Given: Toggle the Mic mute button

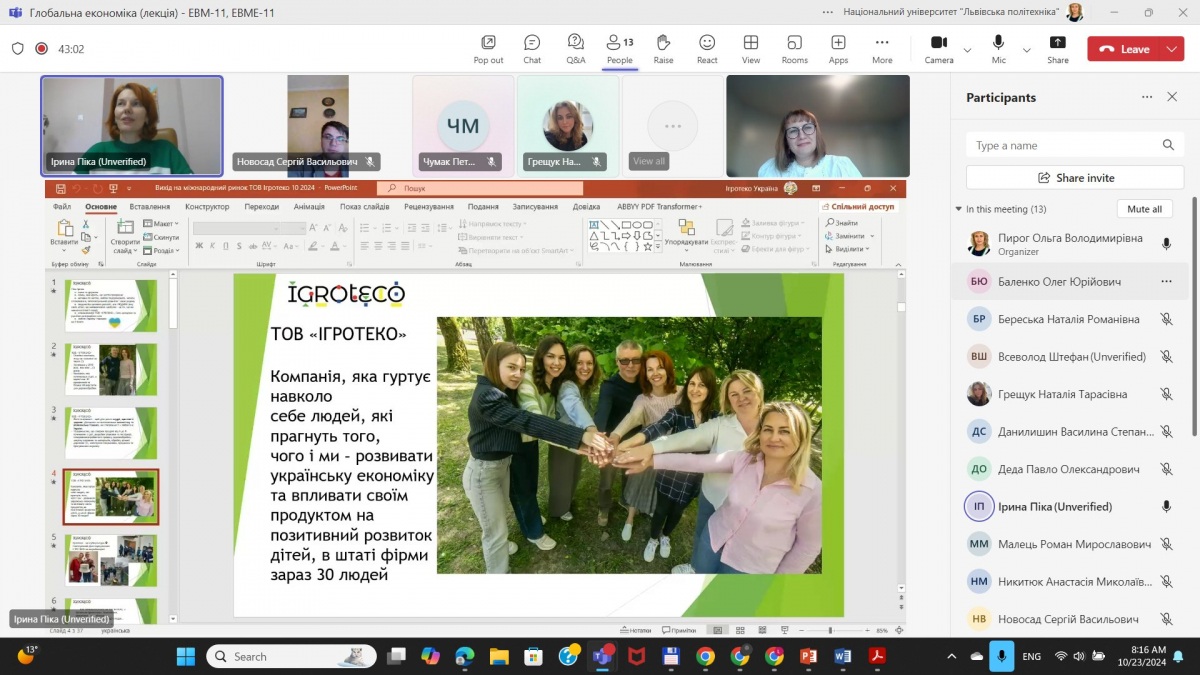Looking at the screenshot, I should 998,48.
